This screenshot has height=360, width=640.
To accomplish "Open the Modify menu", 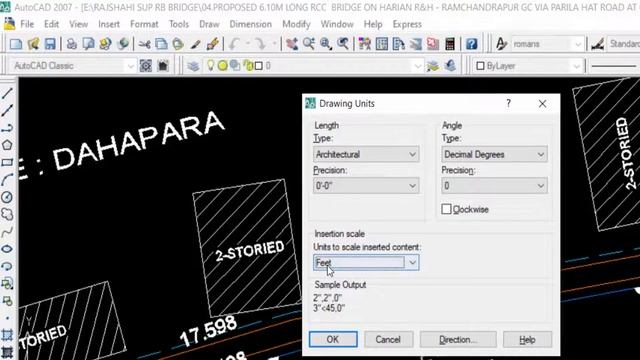I will click(x=296, y=24).
